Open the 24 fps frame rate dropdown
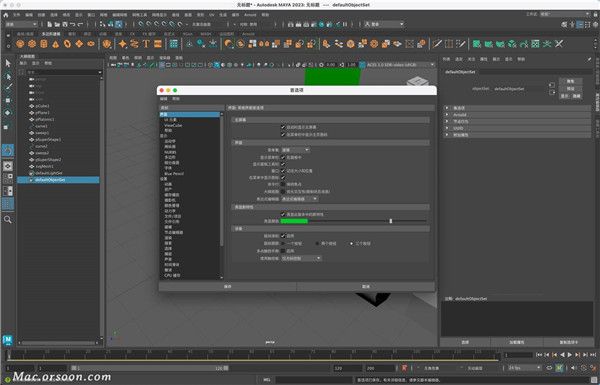Image resolution: width=600 pixels, height=385 pixels. 524,368
